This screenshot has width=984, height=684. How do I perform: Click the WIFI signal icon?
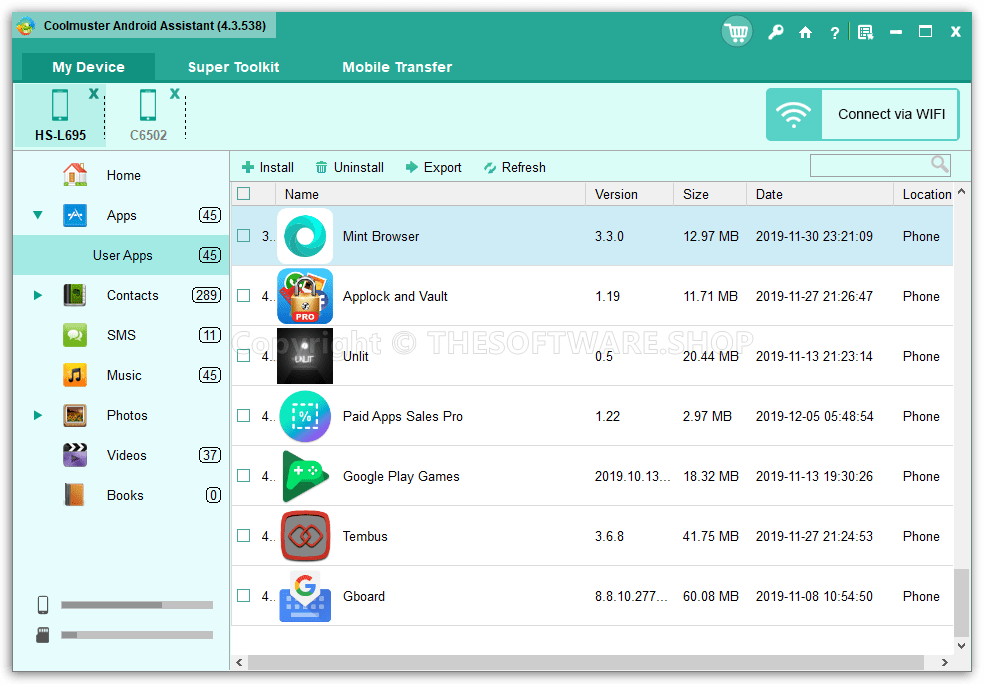[794, 114]
